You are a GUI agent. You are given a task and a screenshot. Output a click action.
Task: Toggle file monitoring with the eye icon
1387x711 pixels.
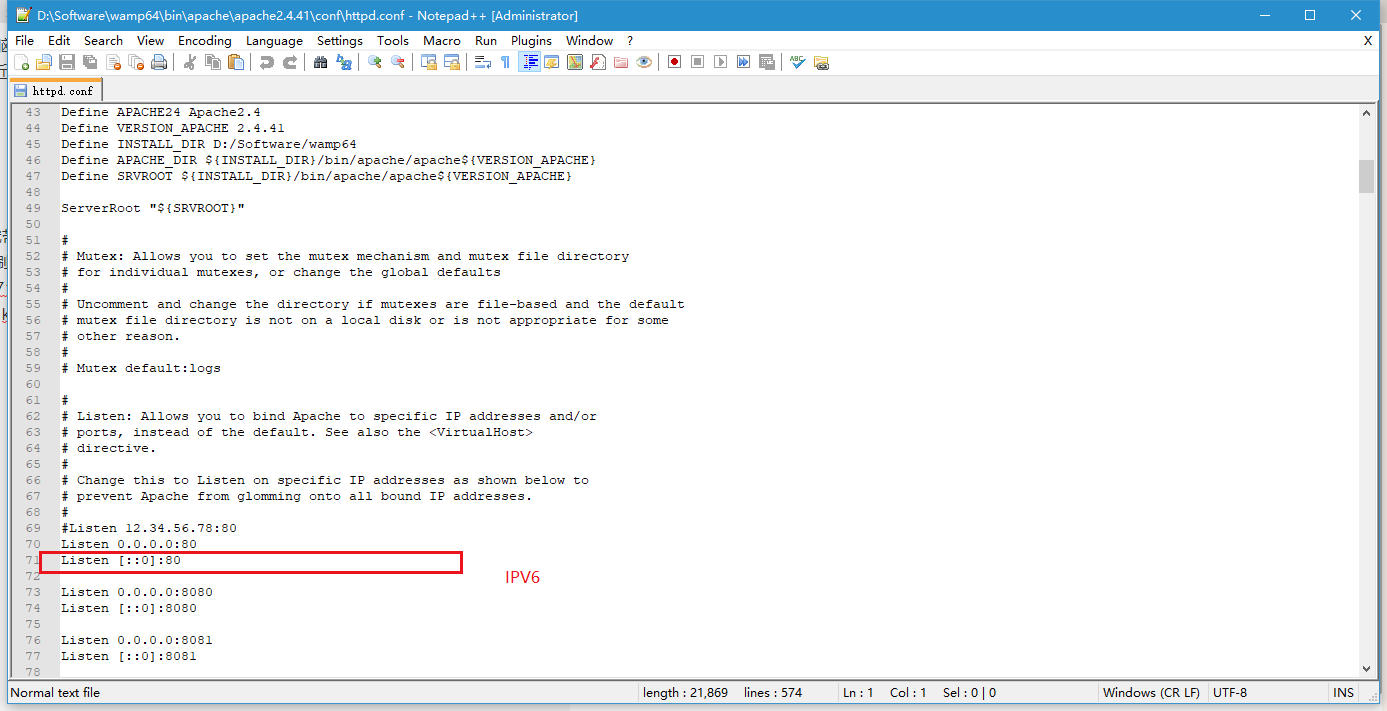[643, 62]
